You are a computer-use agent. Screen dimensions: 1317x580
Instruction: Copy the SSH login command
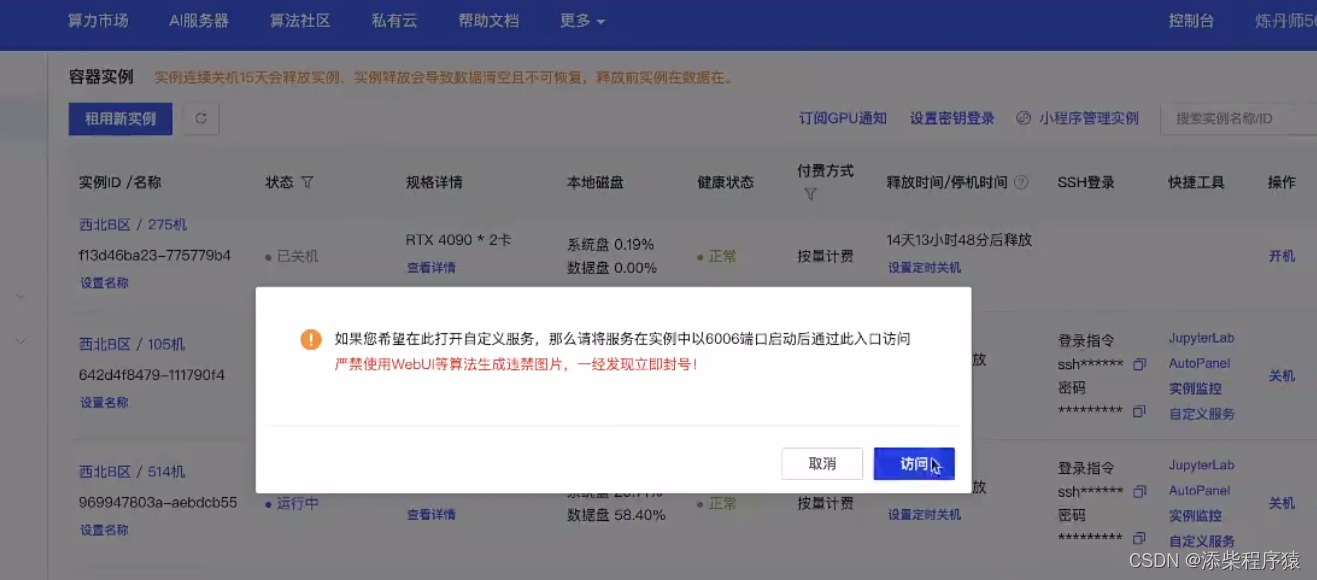click(x=1139, y=364)
